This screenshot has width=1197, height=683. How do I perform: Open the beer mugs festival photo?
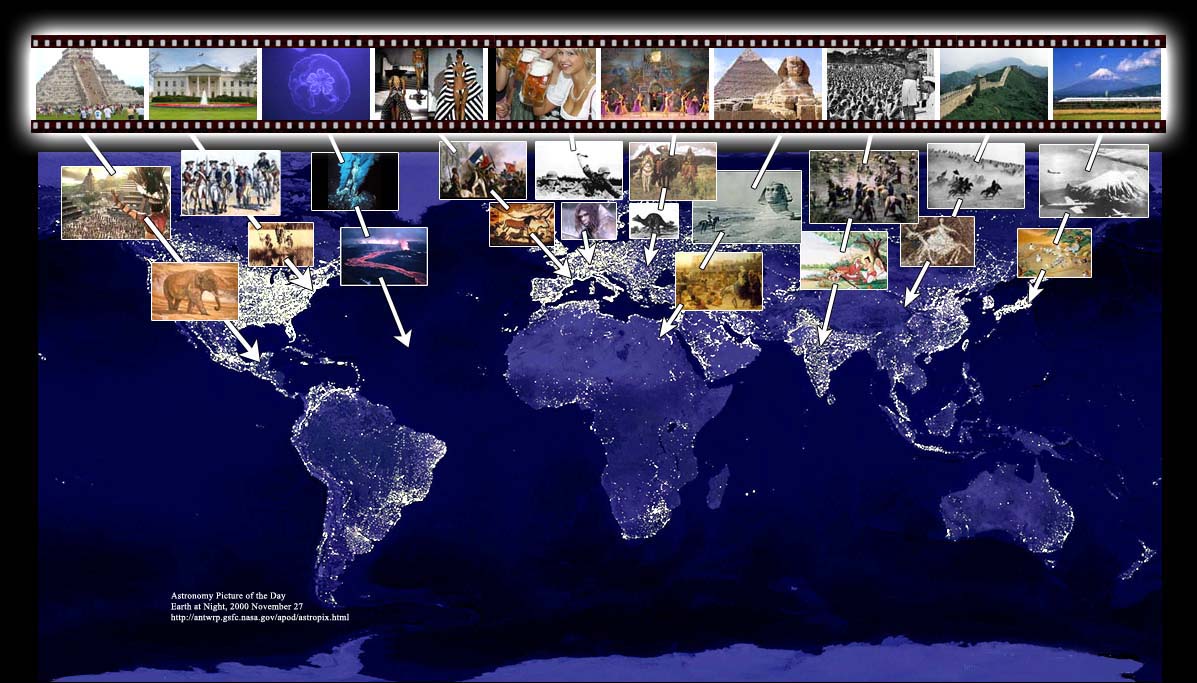coord(546,83)
